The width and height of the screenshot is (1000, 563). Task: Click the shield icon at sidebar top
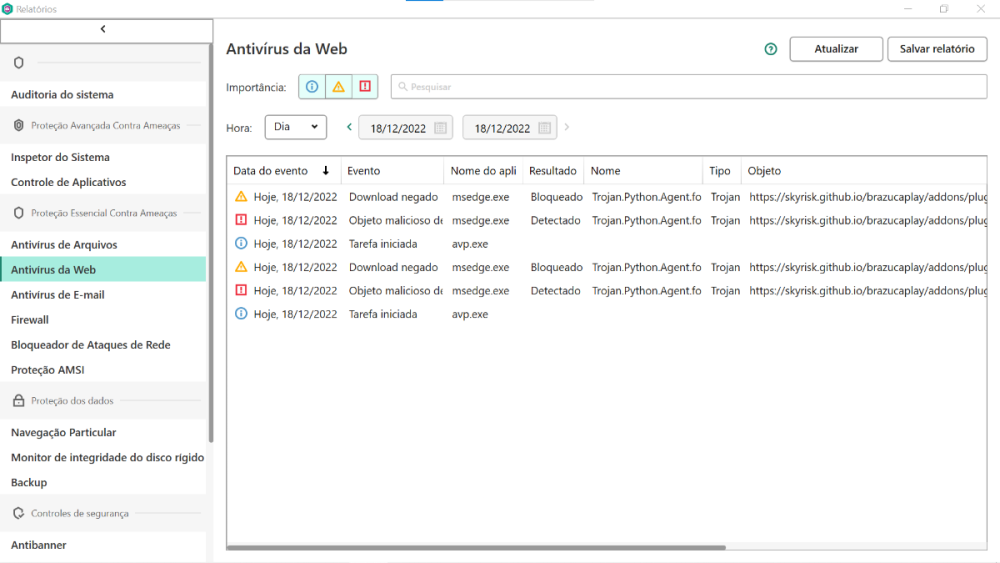point(18,62)
